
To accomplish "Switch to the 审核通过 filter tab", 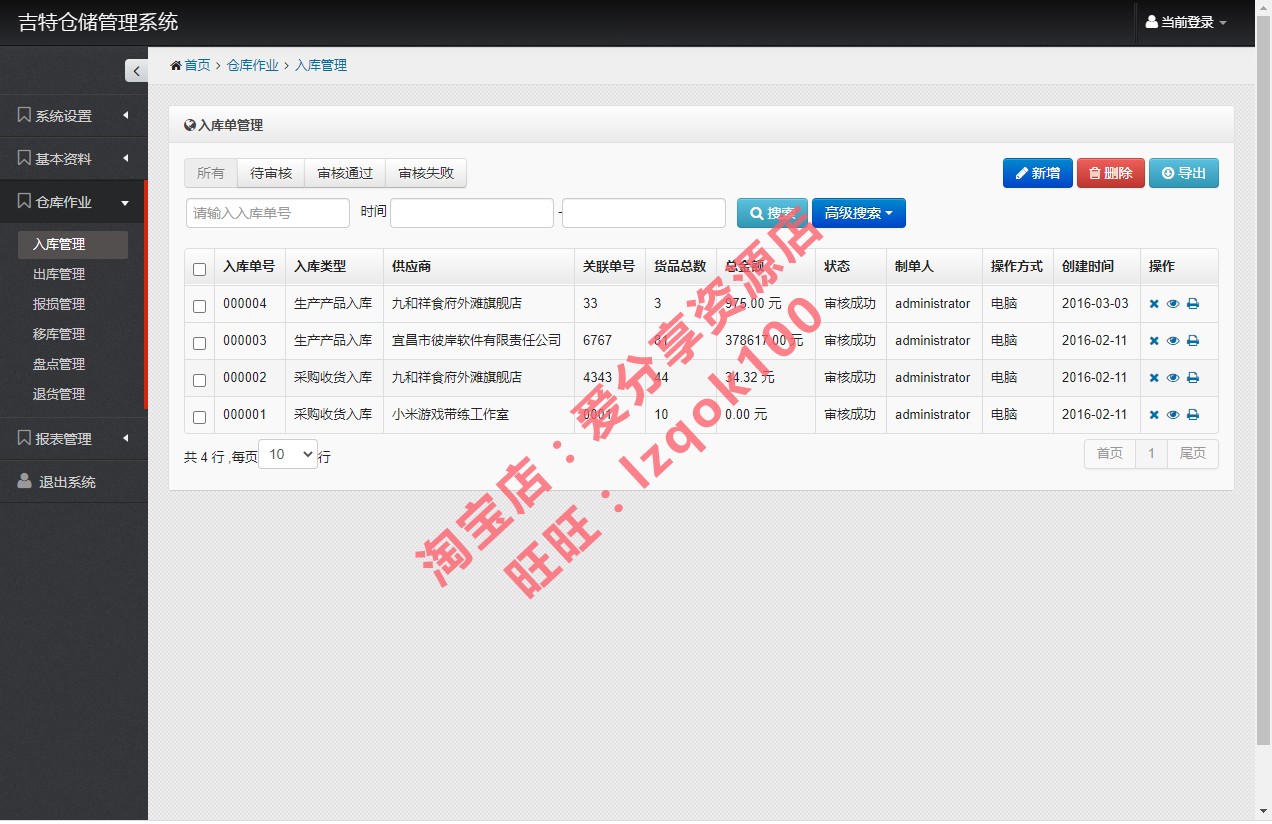I will point(345,173).
